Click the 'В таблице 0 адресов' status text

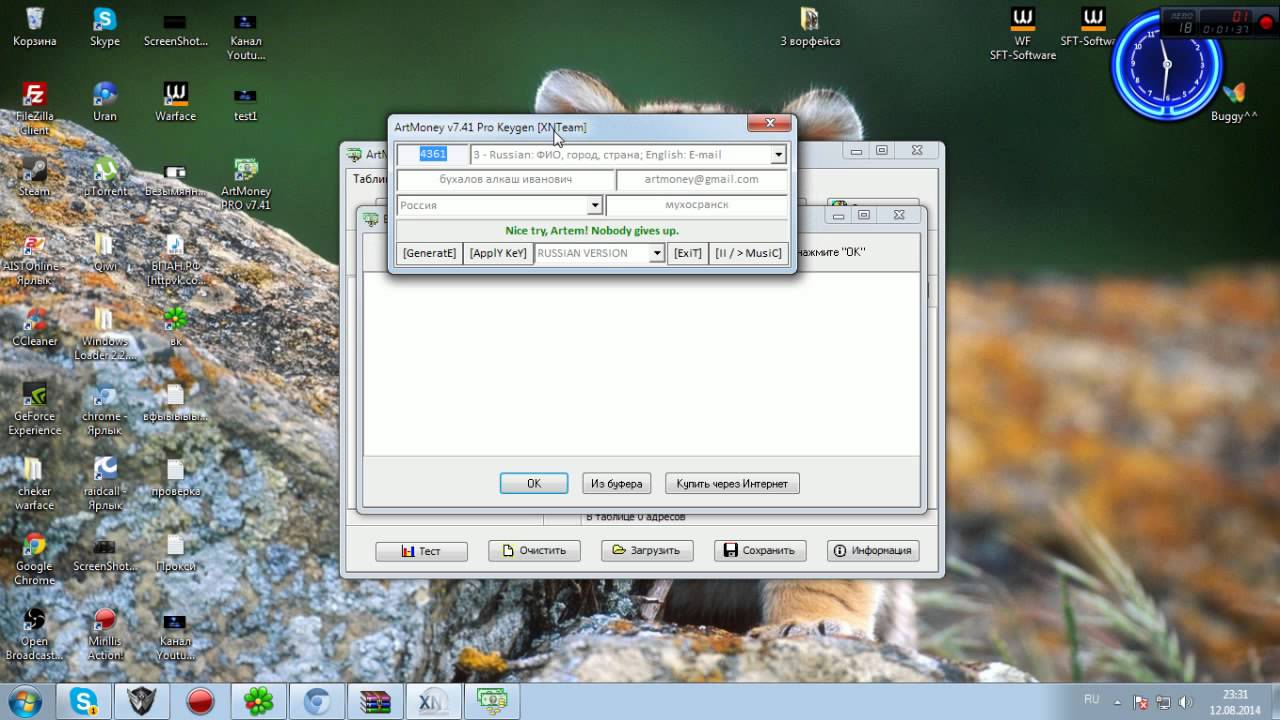click(635, 517)
